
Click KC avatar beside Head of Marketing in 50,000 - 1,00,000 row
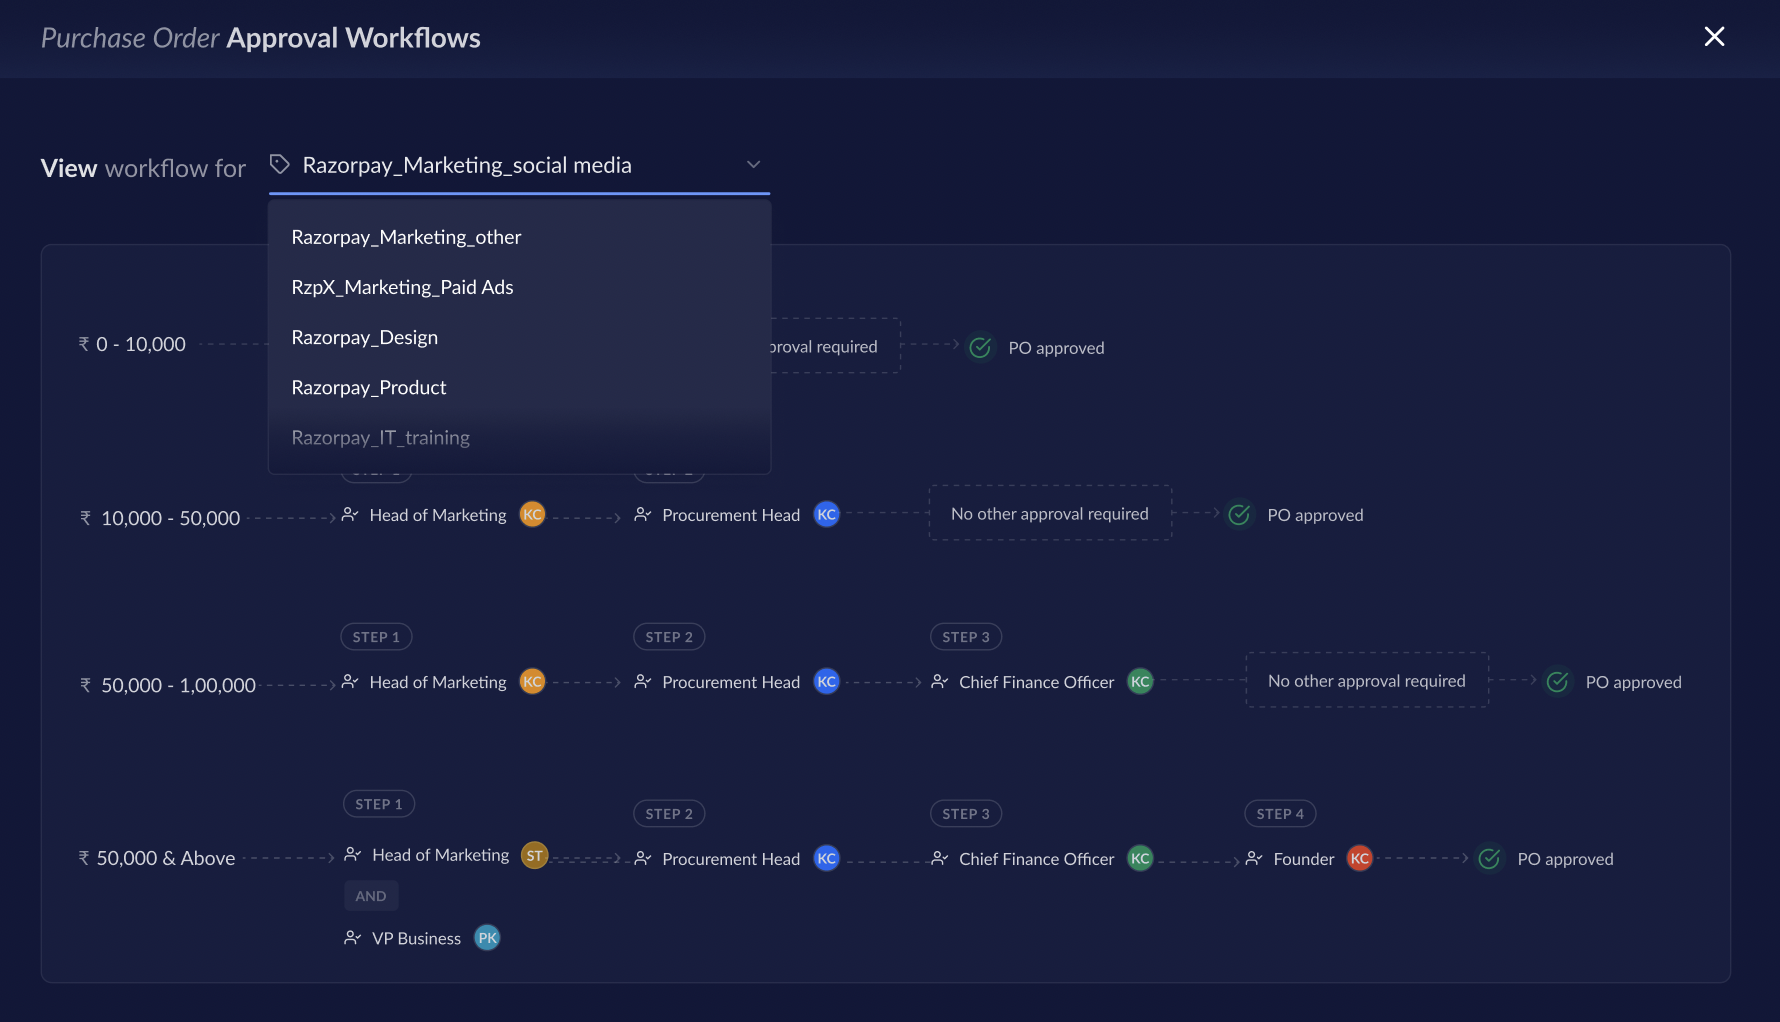532,681
